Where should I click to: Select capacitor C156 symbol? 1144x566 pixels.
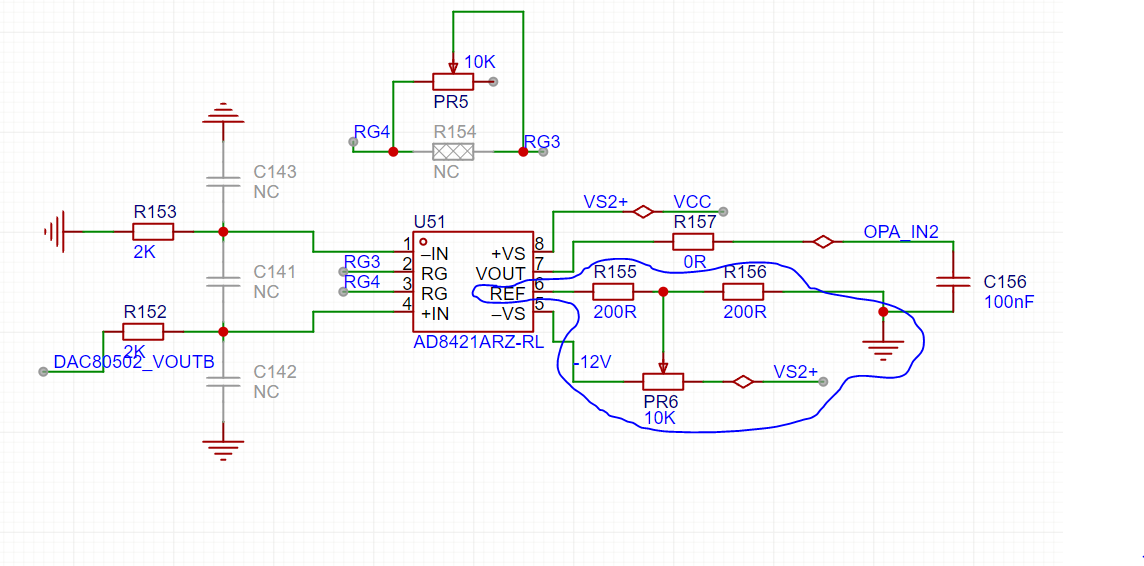(953, 282)
